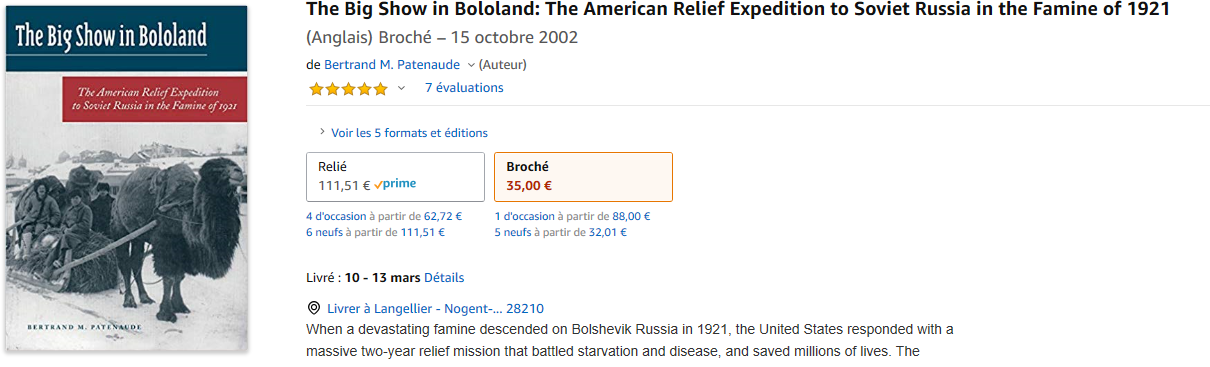Open Bertrand M. Patenaude author link
The width and height of the screenshot is (1210, 367).
pyautogui.click(x=394, y=65)
